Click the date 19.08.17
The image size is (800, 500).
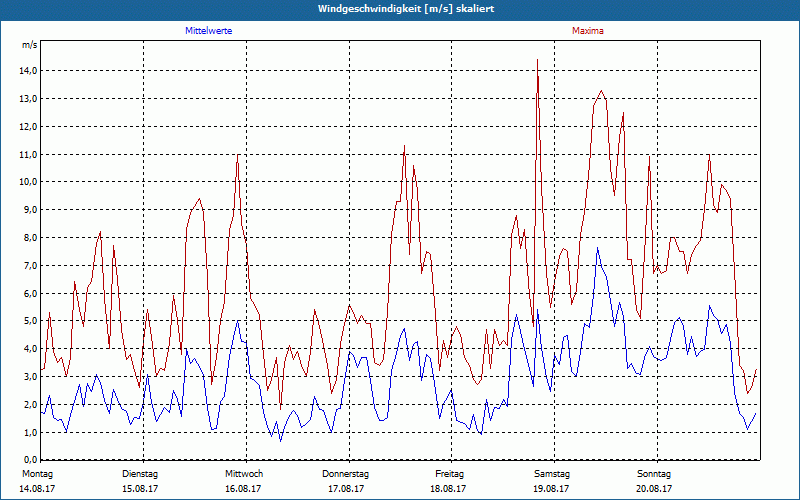coord(551,489)
